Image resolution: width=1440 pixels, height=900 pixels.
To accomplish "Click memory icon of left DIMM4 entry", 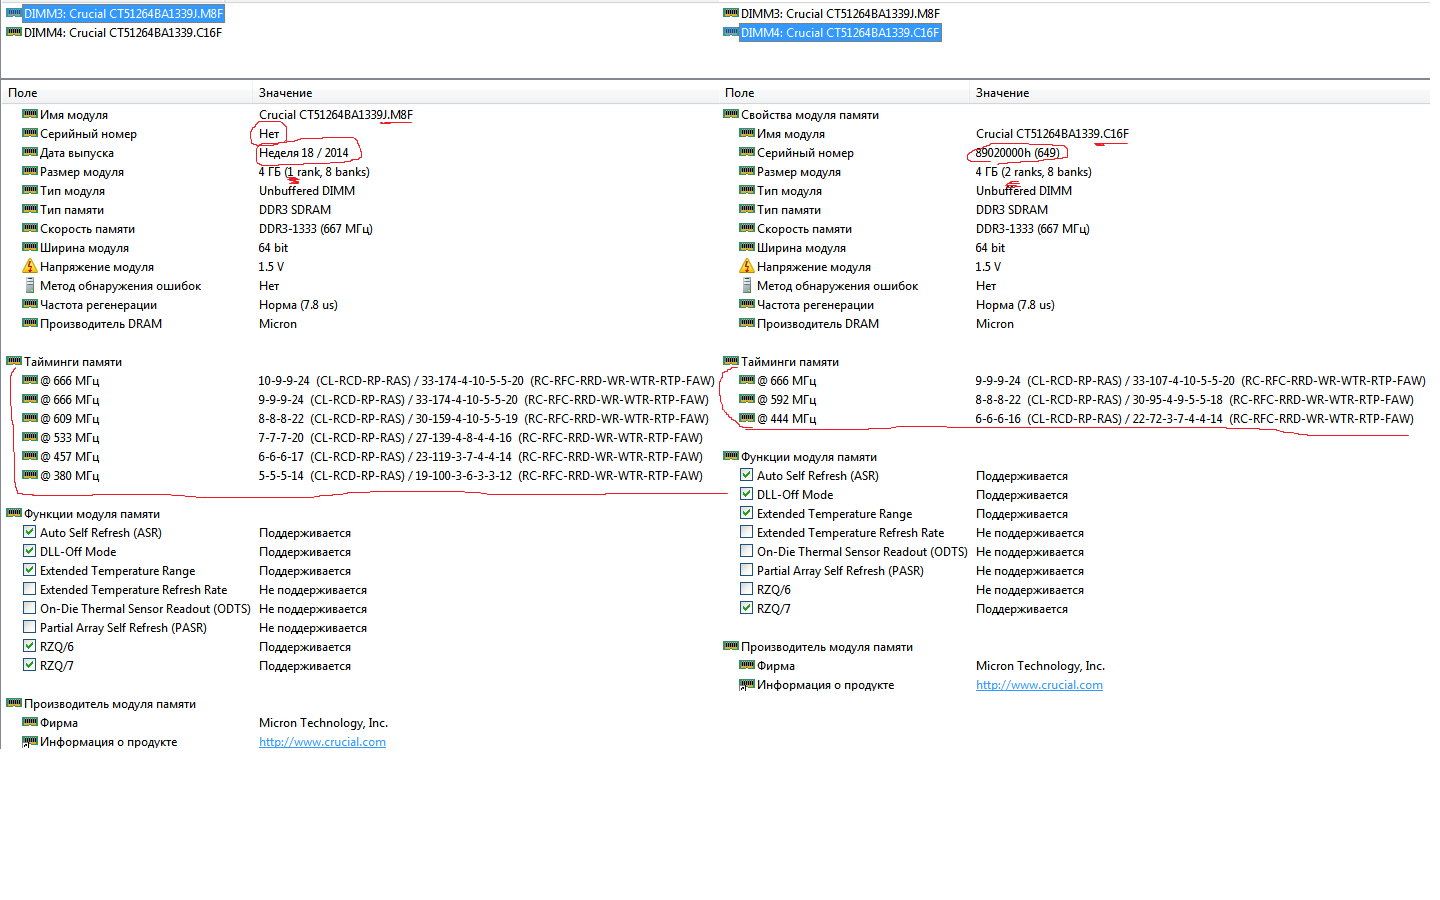I will [x=14, y=32].
